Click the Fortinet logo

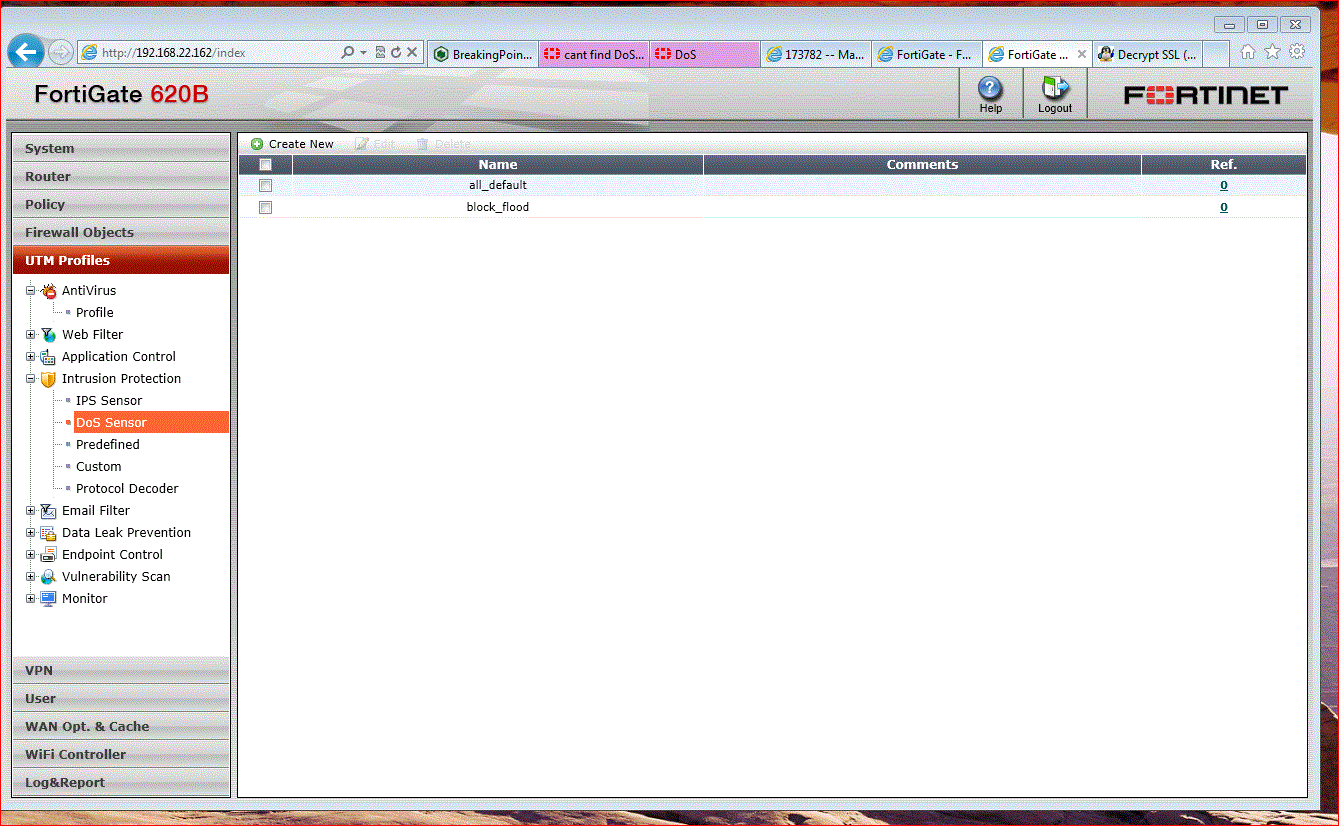[x=1206, y=96]
